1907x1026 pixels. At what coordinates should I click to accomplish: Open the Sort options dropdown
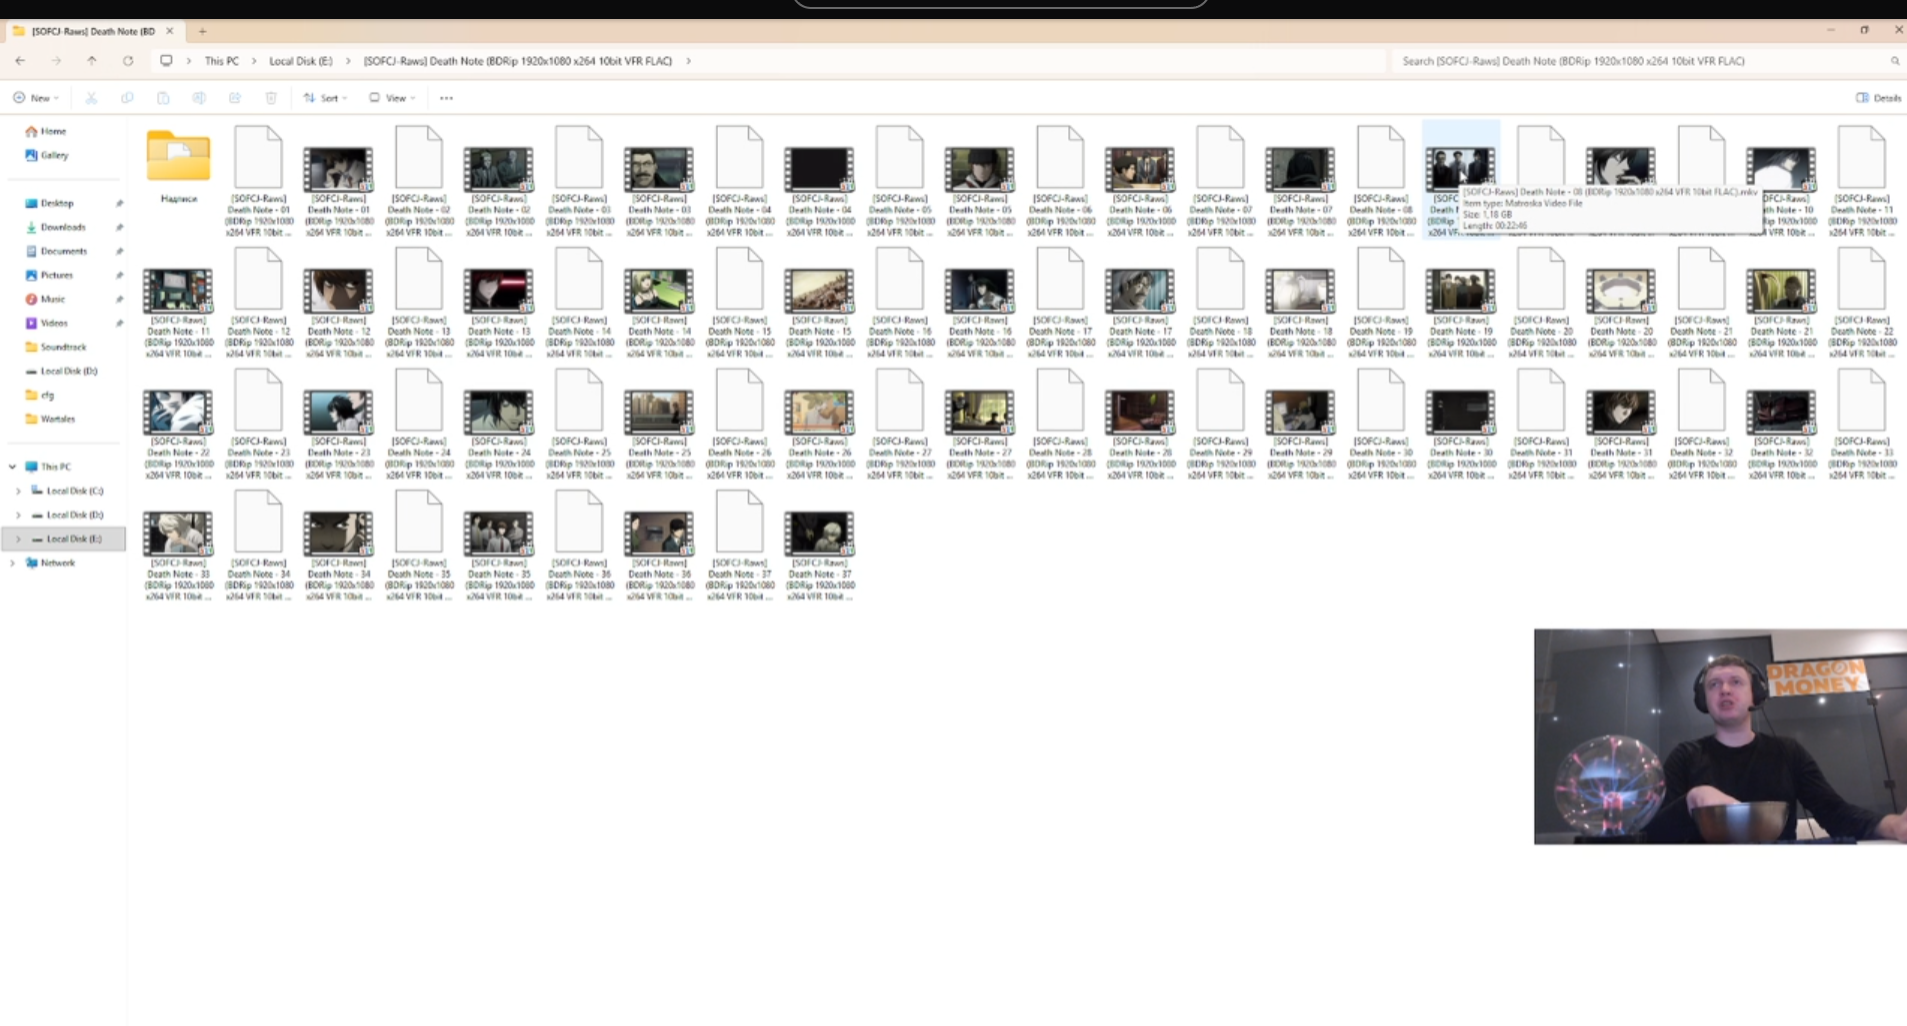tap(325, 98)
